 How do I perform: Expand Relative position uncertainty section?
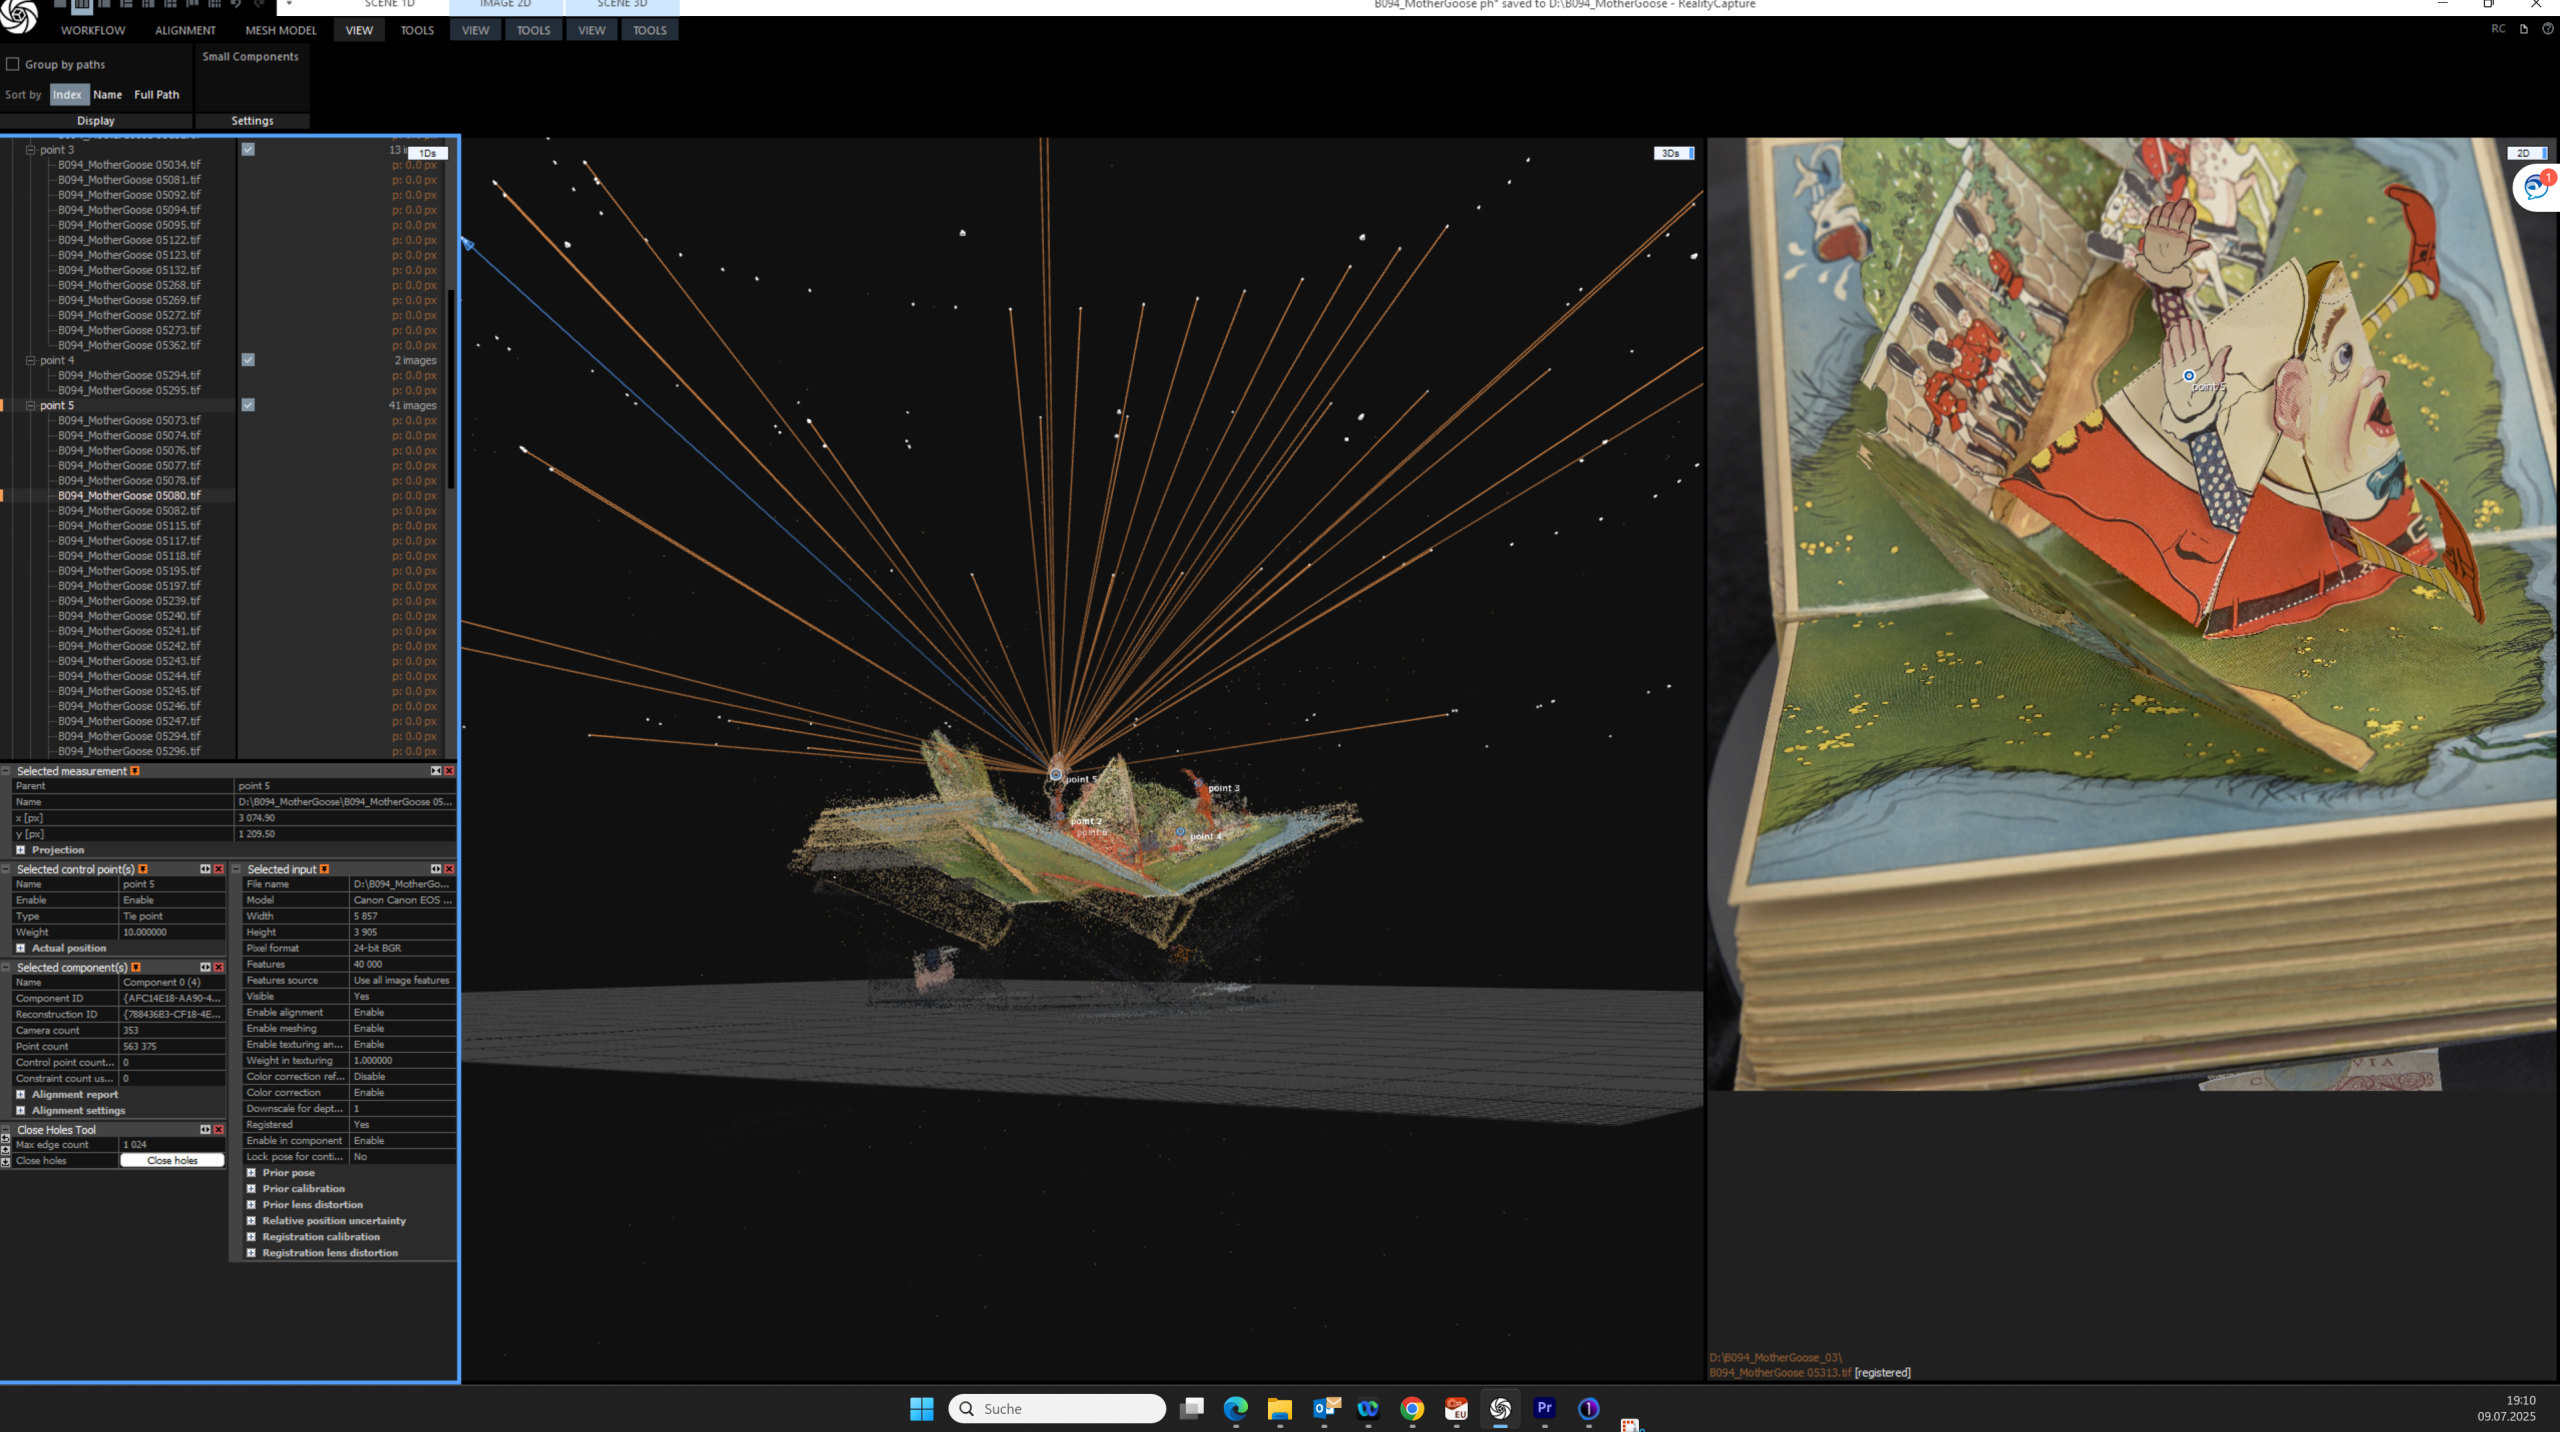[252, 1221]
